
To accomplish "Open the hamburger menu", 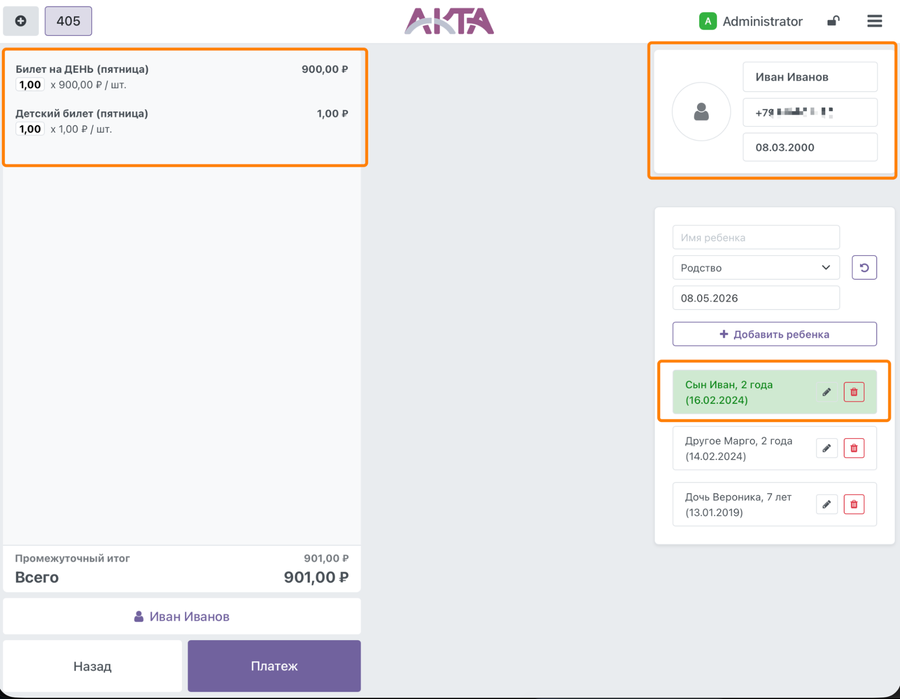I will [x=874, y=21].
